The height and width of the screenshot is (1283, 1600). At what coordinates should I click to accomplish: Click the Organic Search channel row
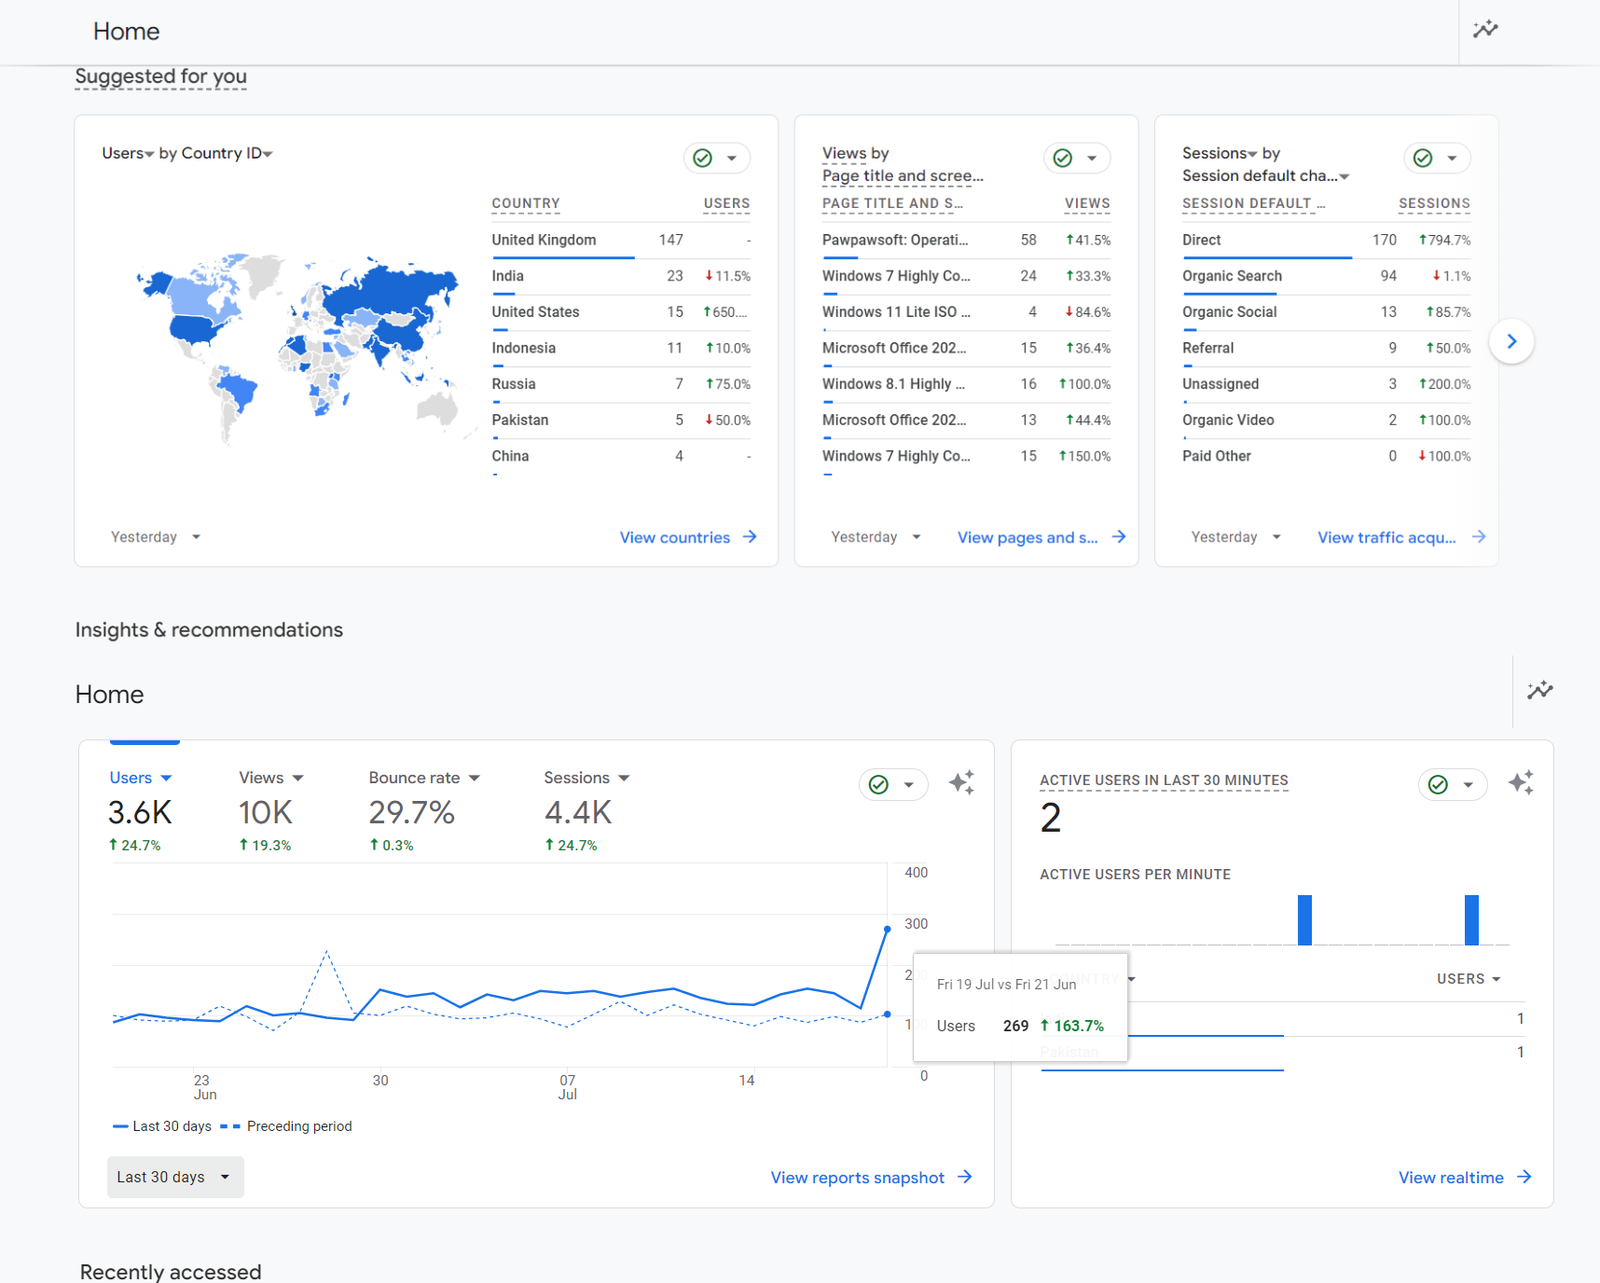(1326, 276)
